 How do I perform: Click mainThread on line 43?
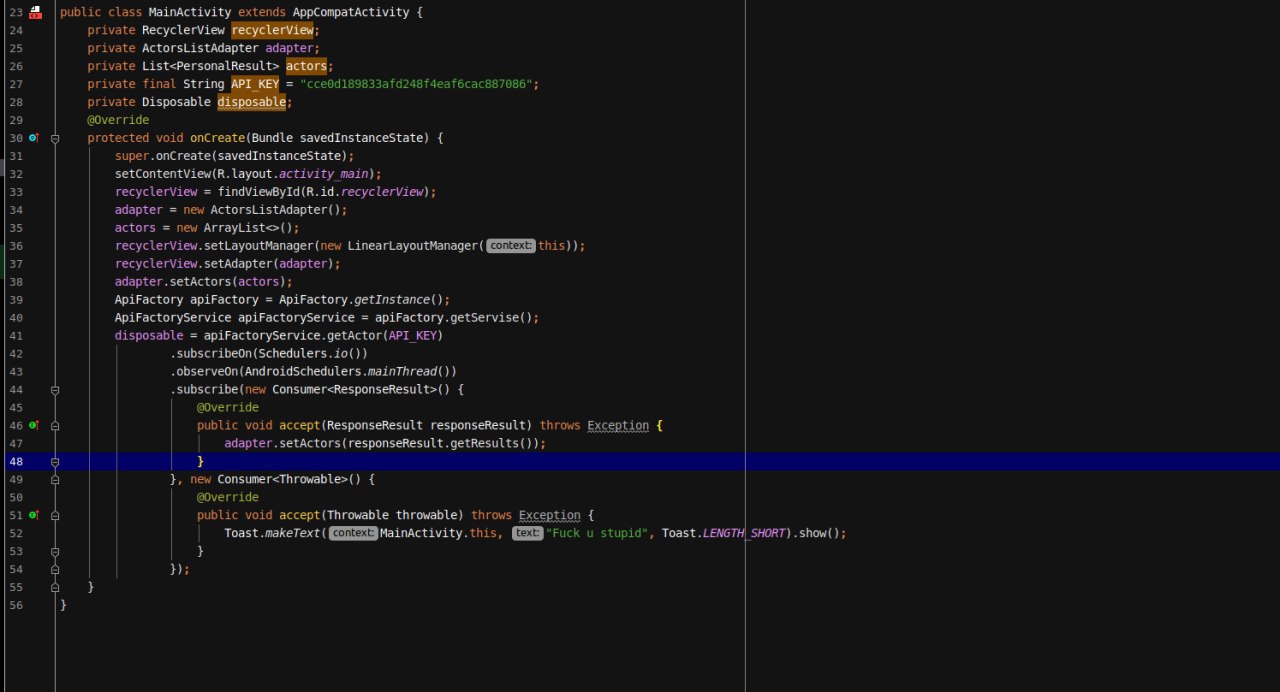pyautogui.click(x=402, y=372)
